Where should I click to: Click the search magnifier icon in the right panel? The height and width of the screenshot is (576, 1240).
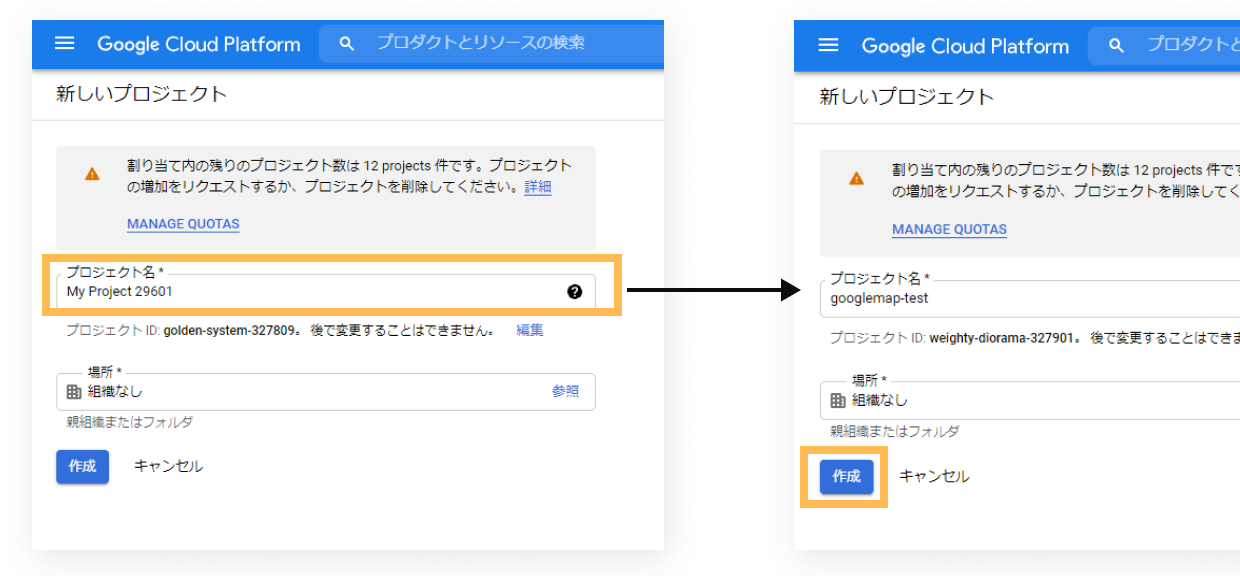1117,45
